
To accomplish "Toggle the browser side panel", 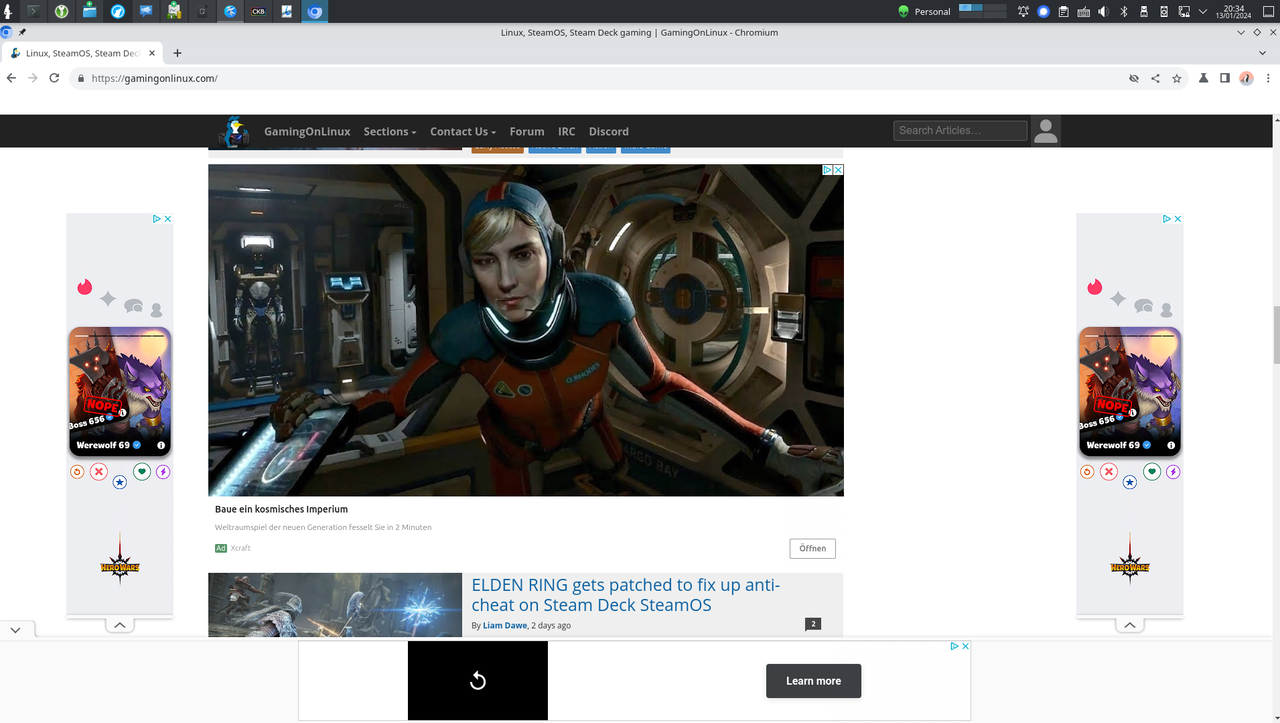I will (1225, 78).
